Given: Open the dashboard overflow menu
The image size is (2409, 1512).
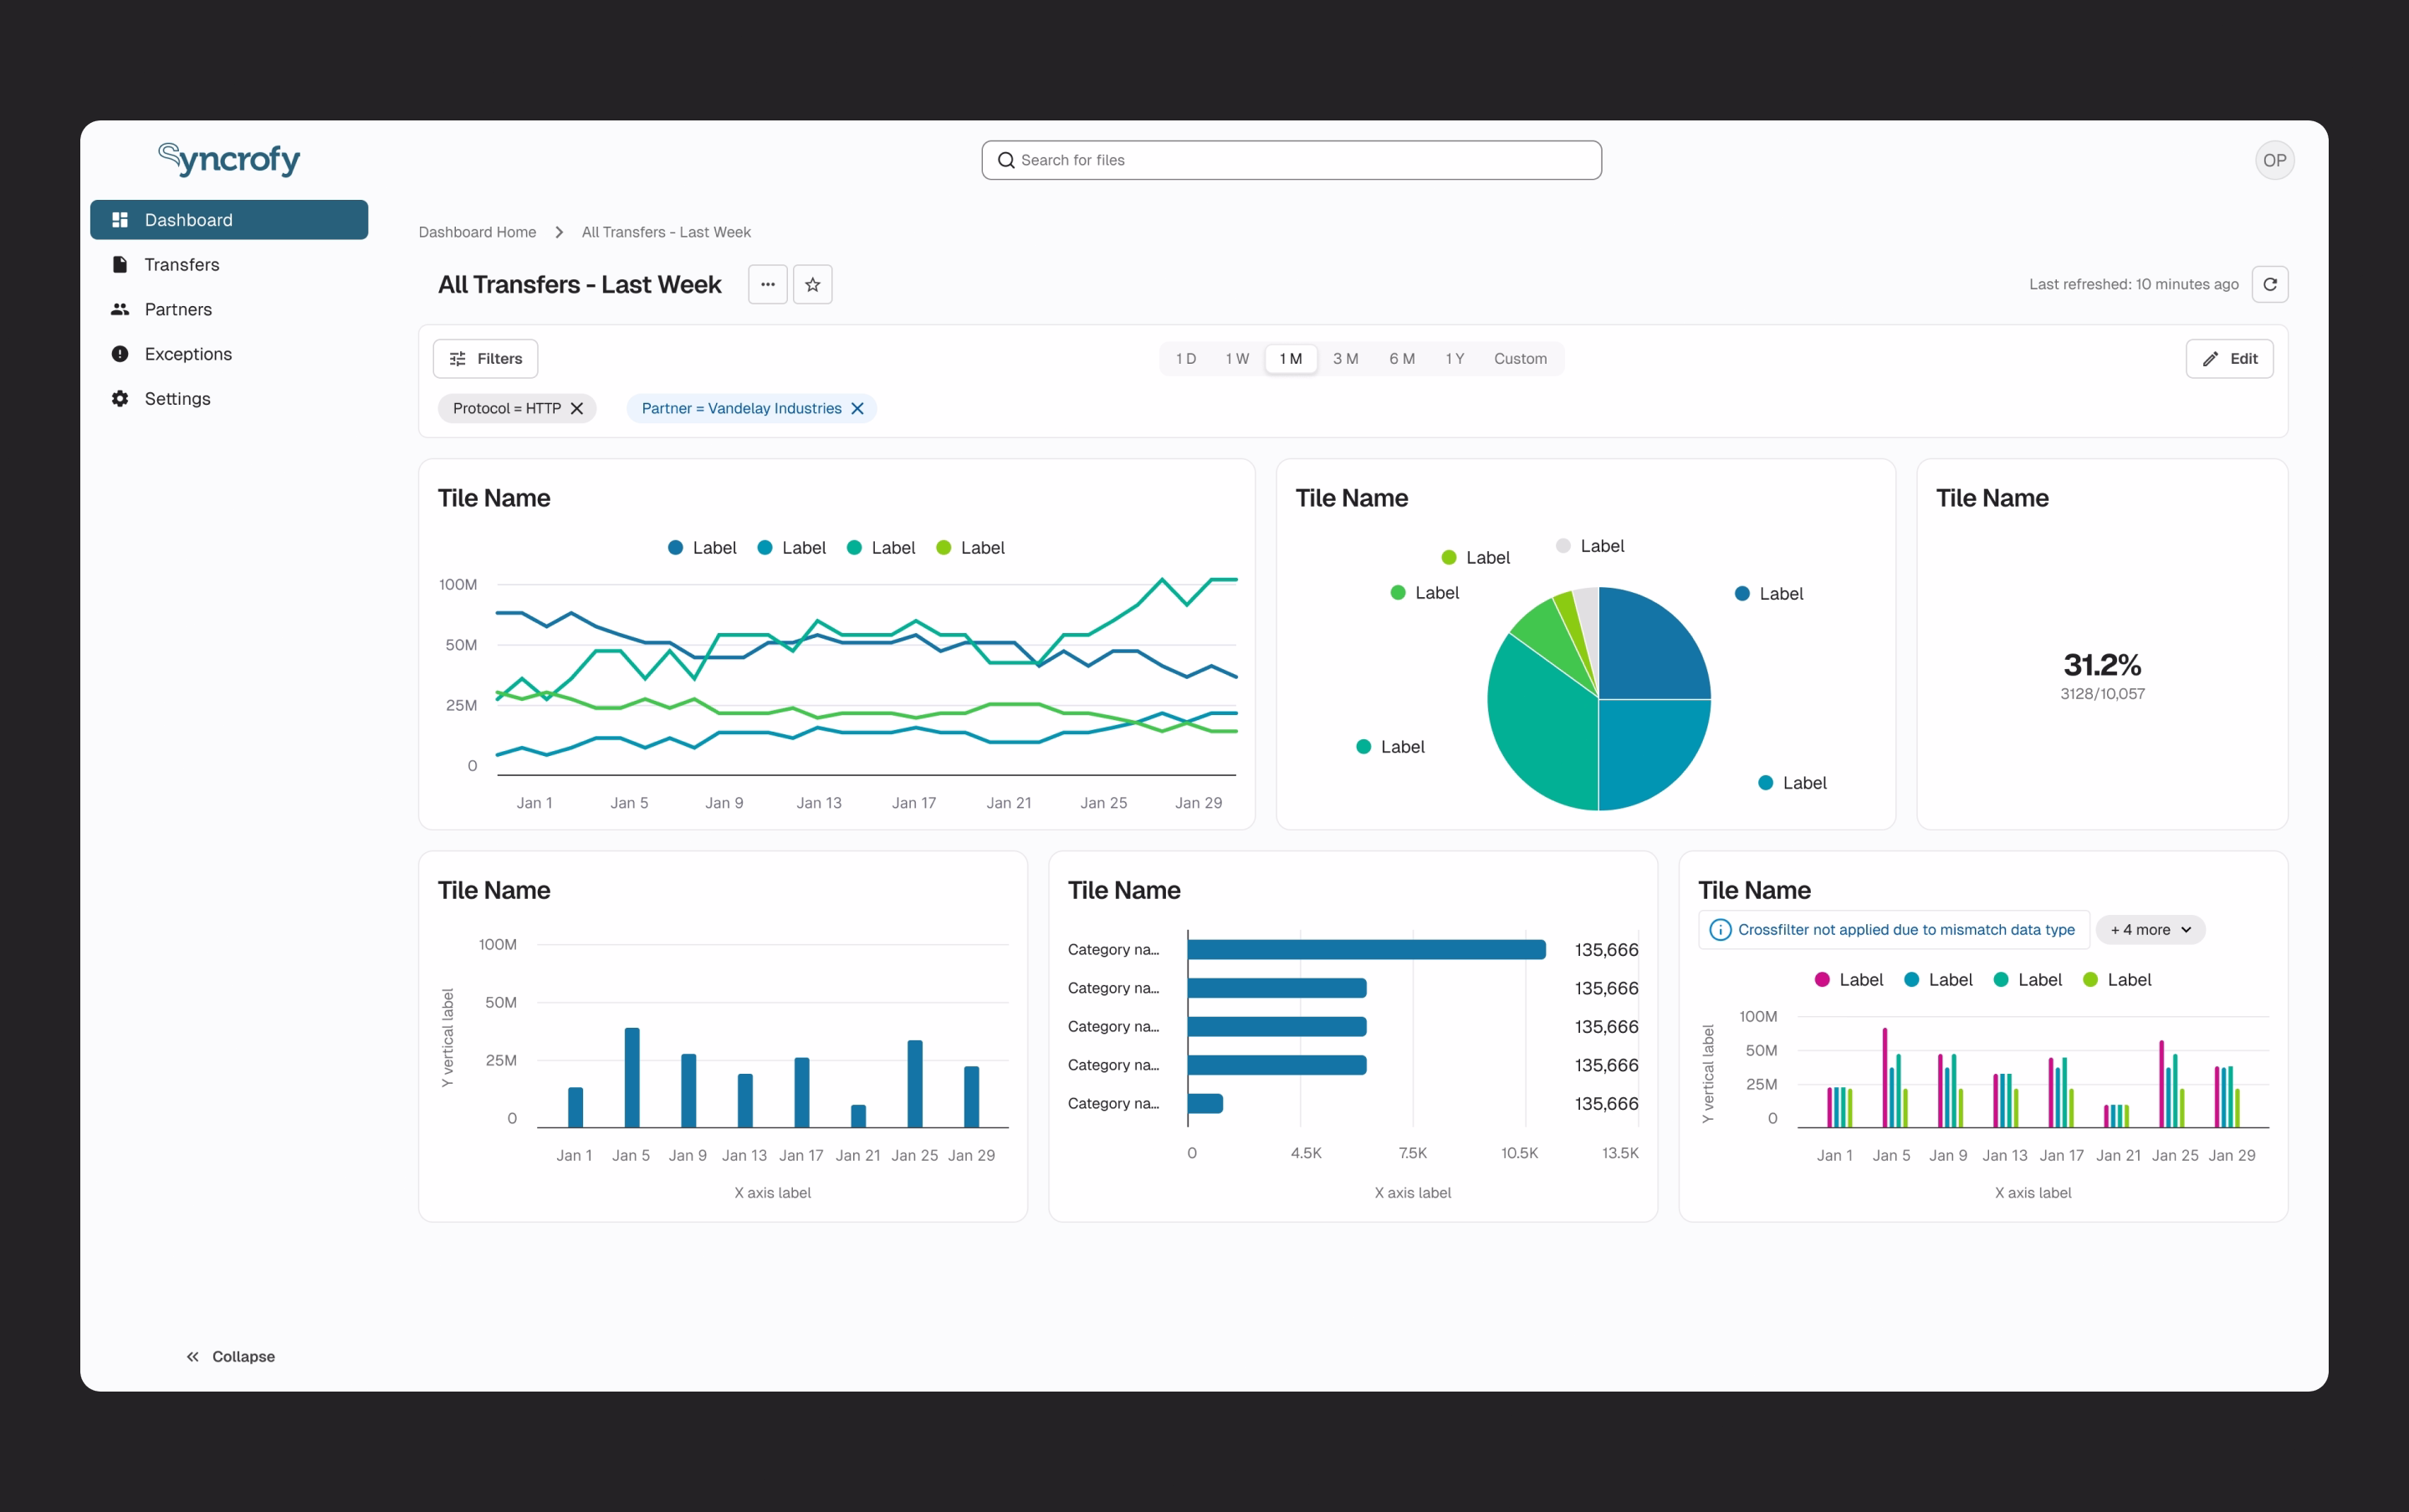Looking at the screenshot, I should click(x=766, y=284).
